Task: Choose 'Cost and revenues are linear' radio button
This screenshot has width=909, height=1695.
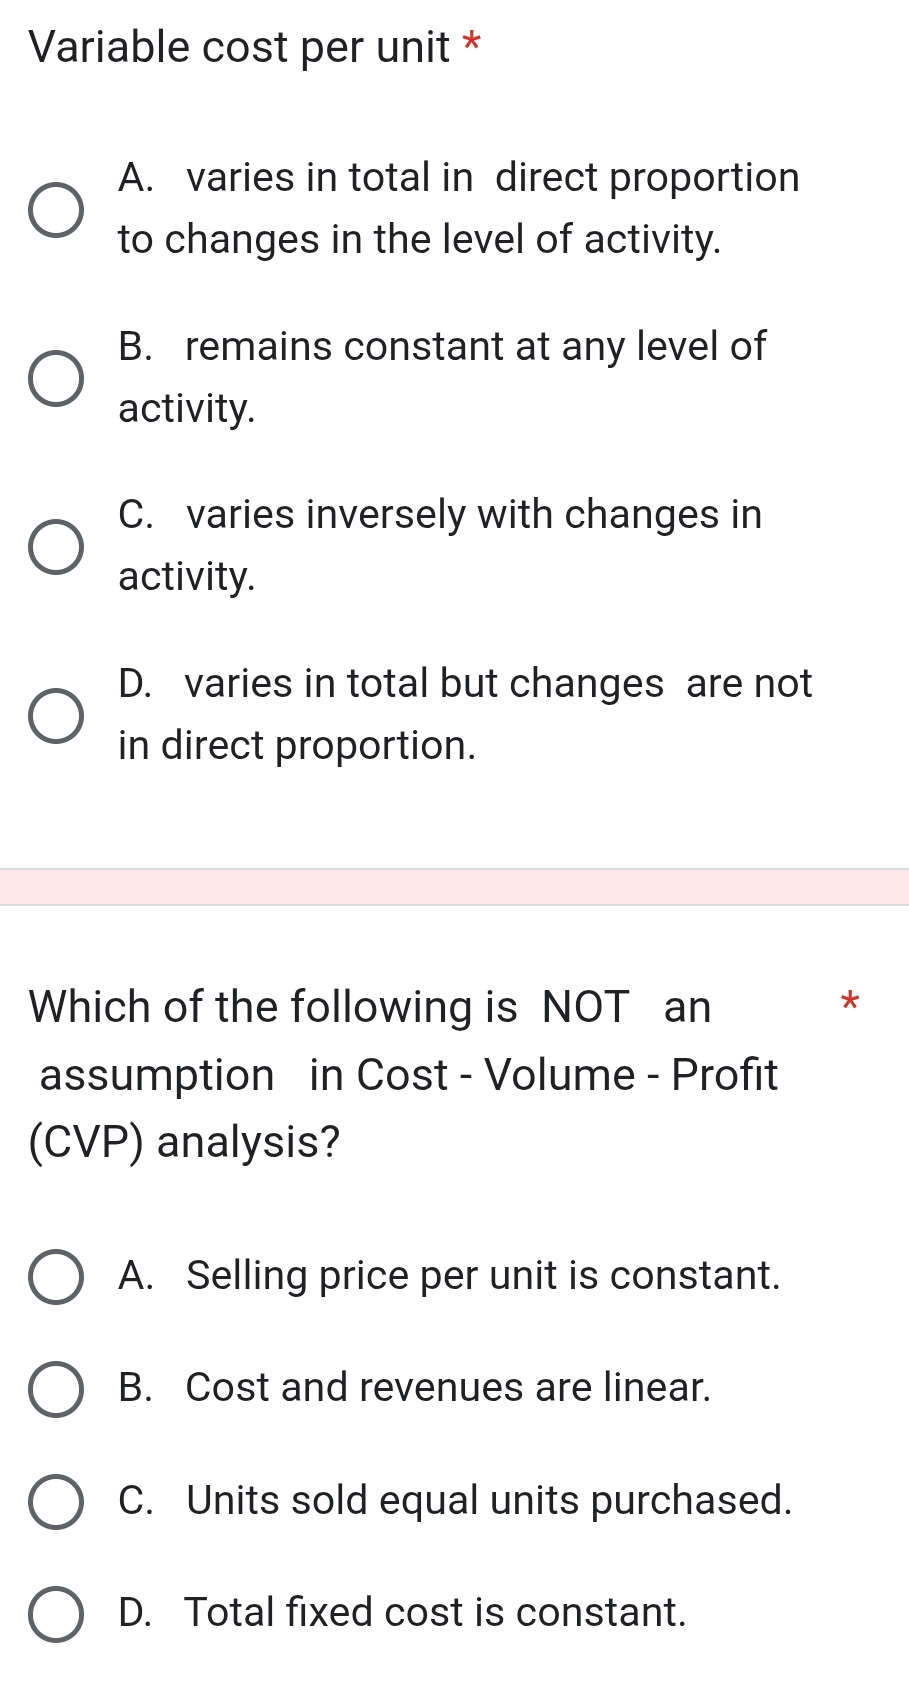Action: [x=55, y=1389]
